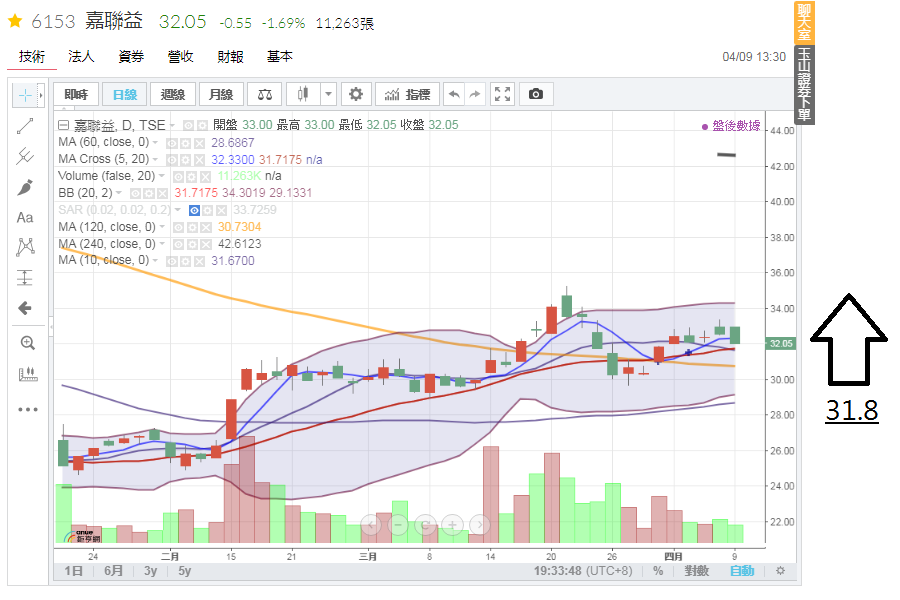Open the 資券 margin tab
This screenshot has width=900, height=600.
click(131, 56)
